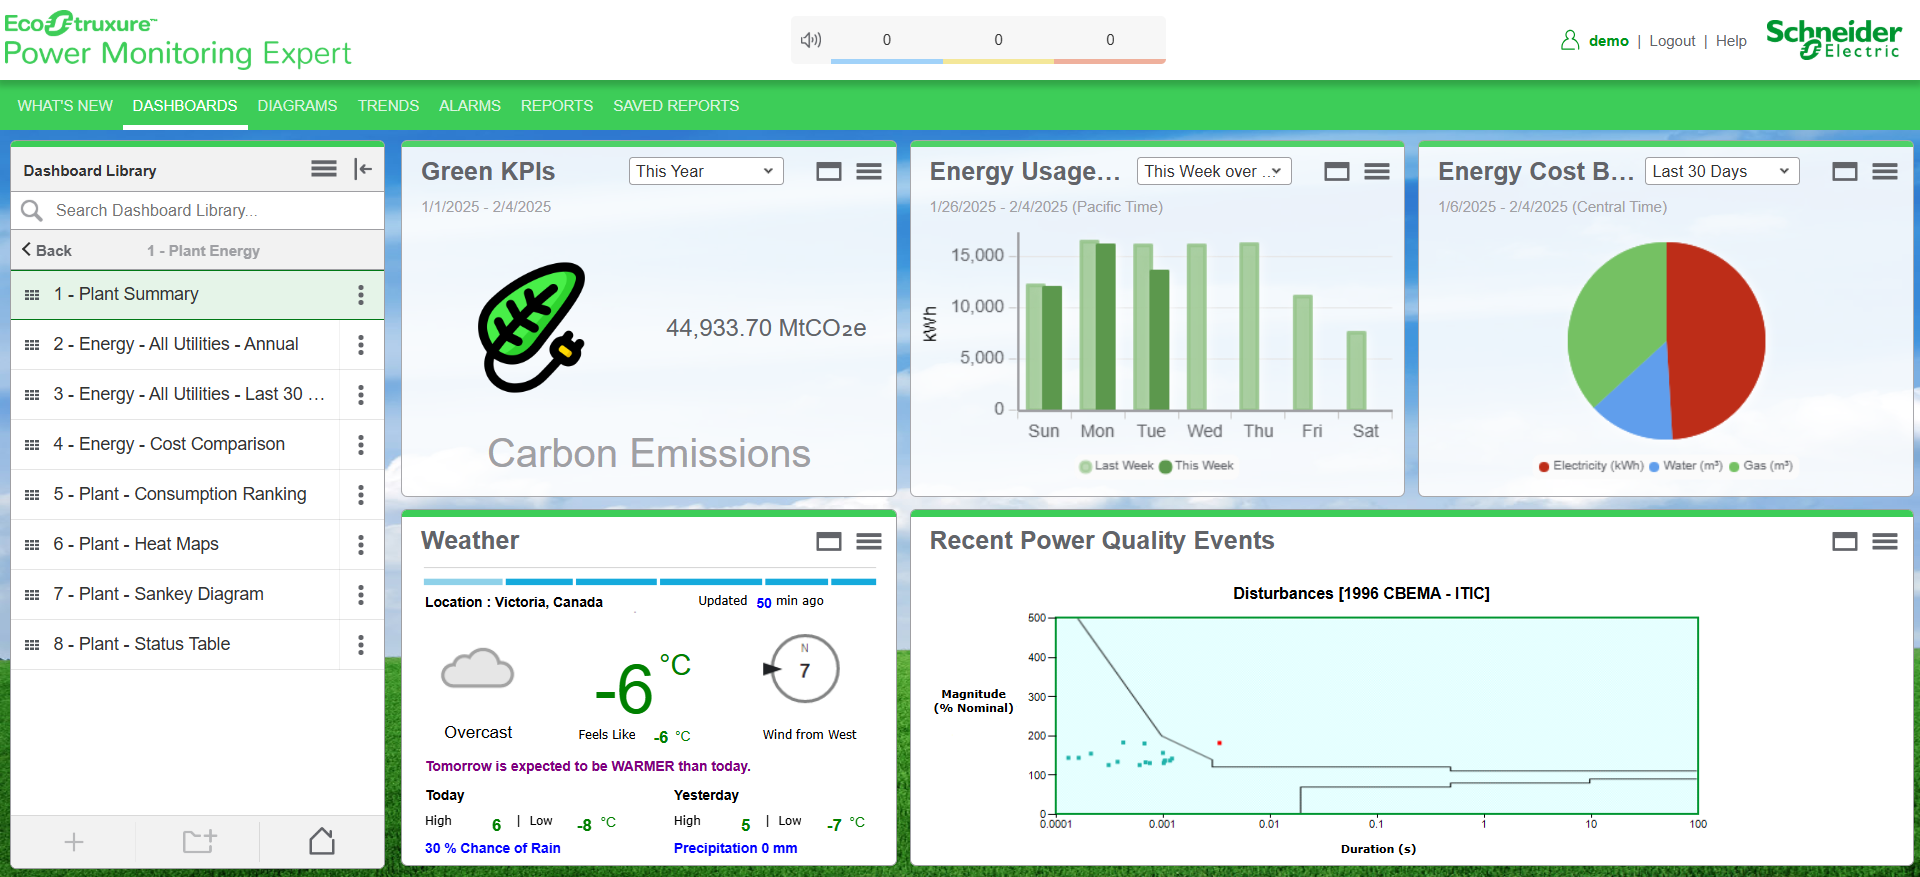Collapse the Dashboard Library panel

(x=363, y=169)
